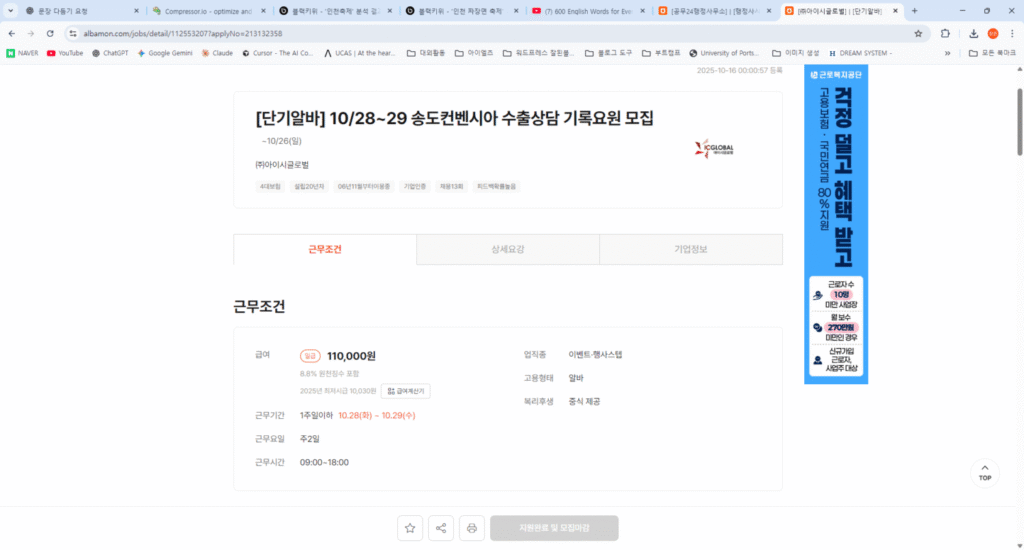Open the ChatGPT bookmark
This screenshot has height=550, width=1024.
tap(110, 53)
